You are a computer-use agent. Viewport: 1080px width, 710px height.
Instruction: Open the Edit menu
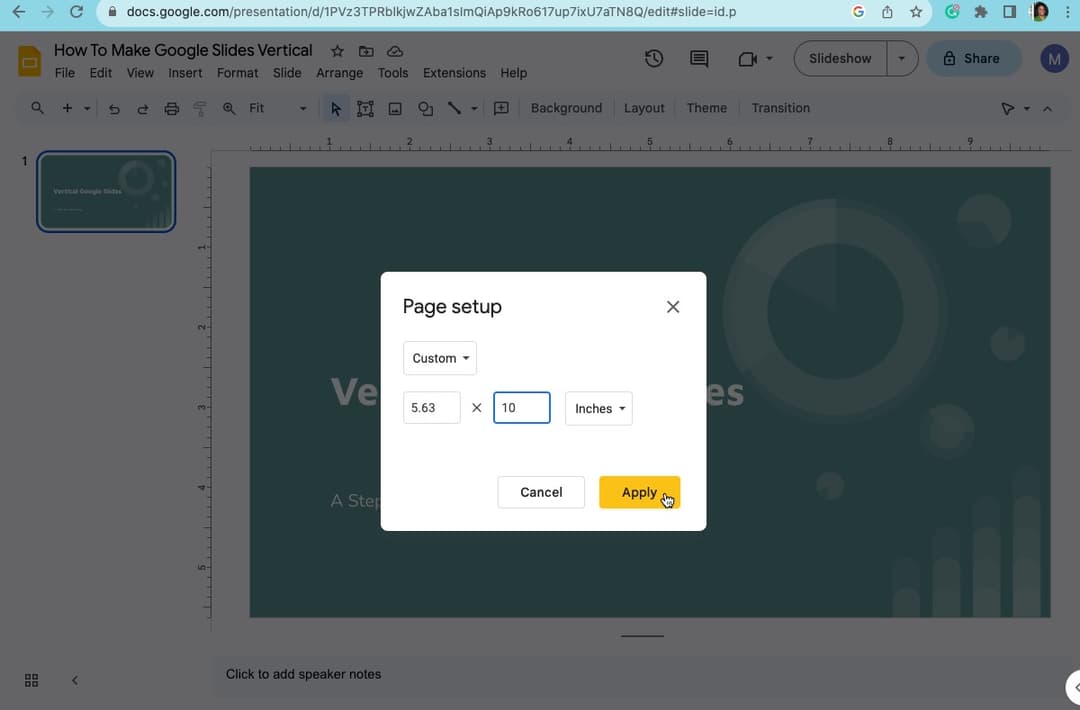pos(101,73)
